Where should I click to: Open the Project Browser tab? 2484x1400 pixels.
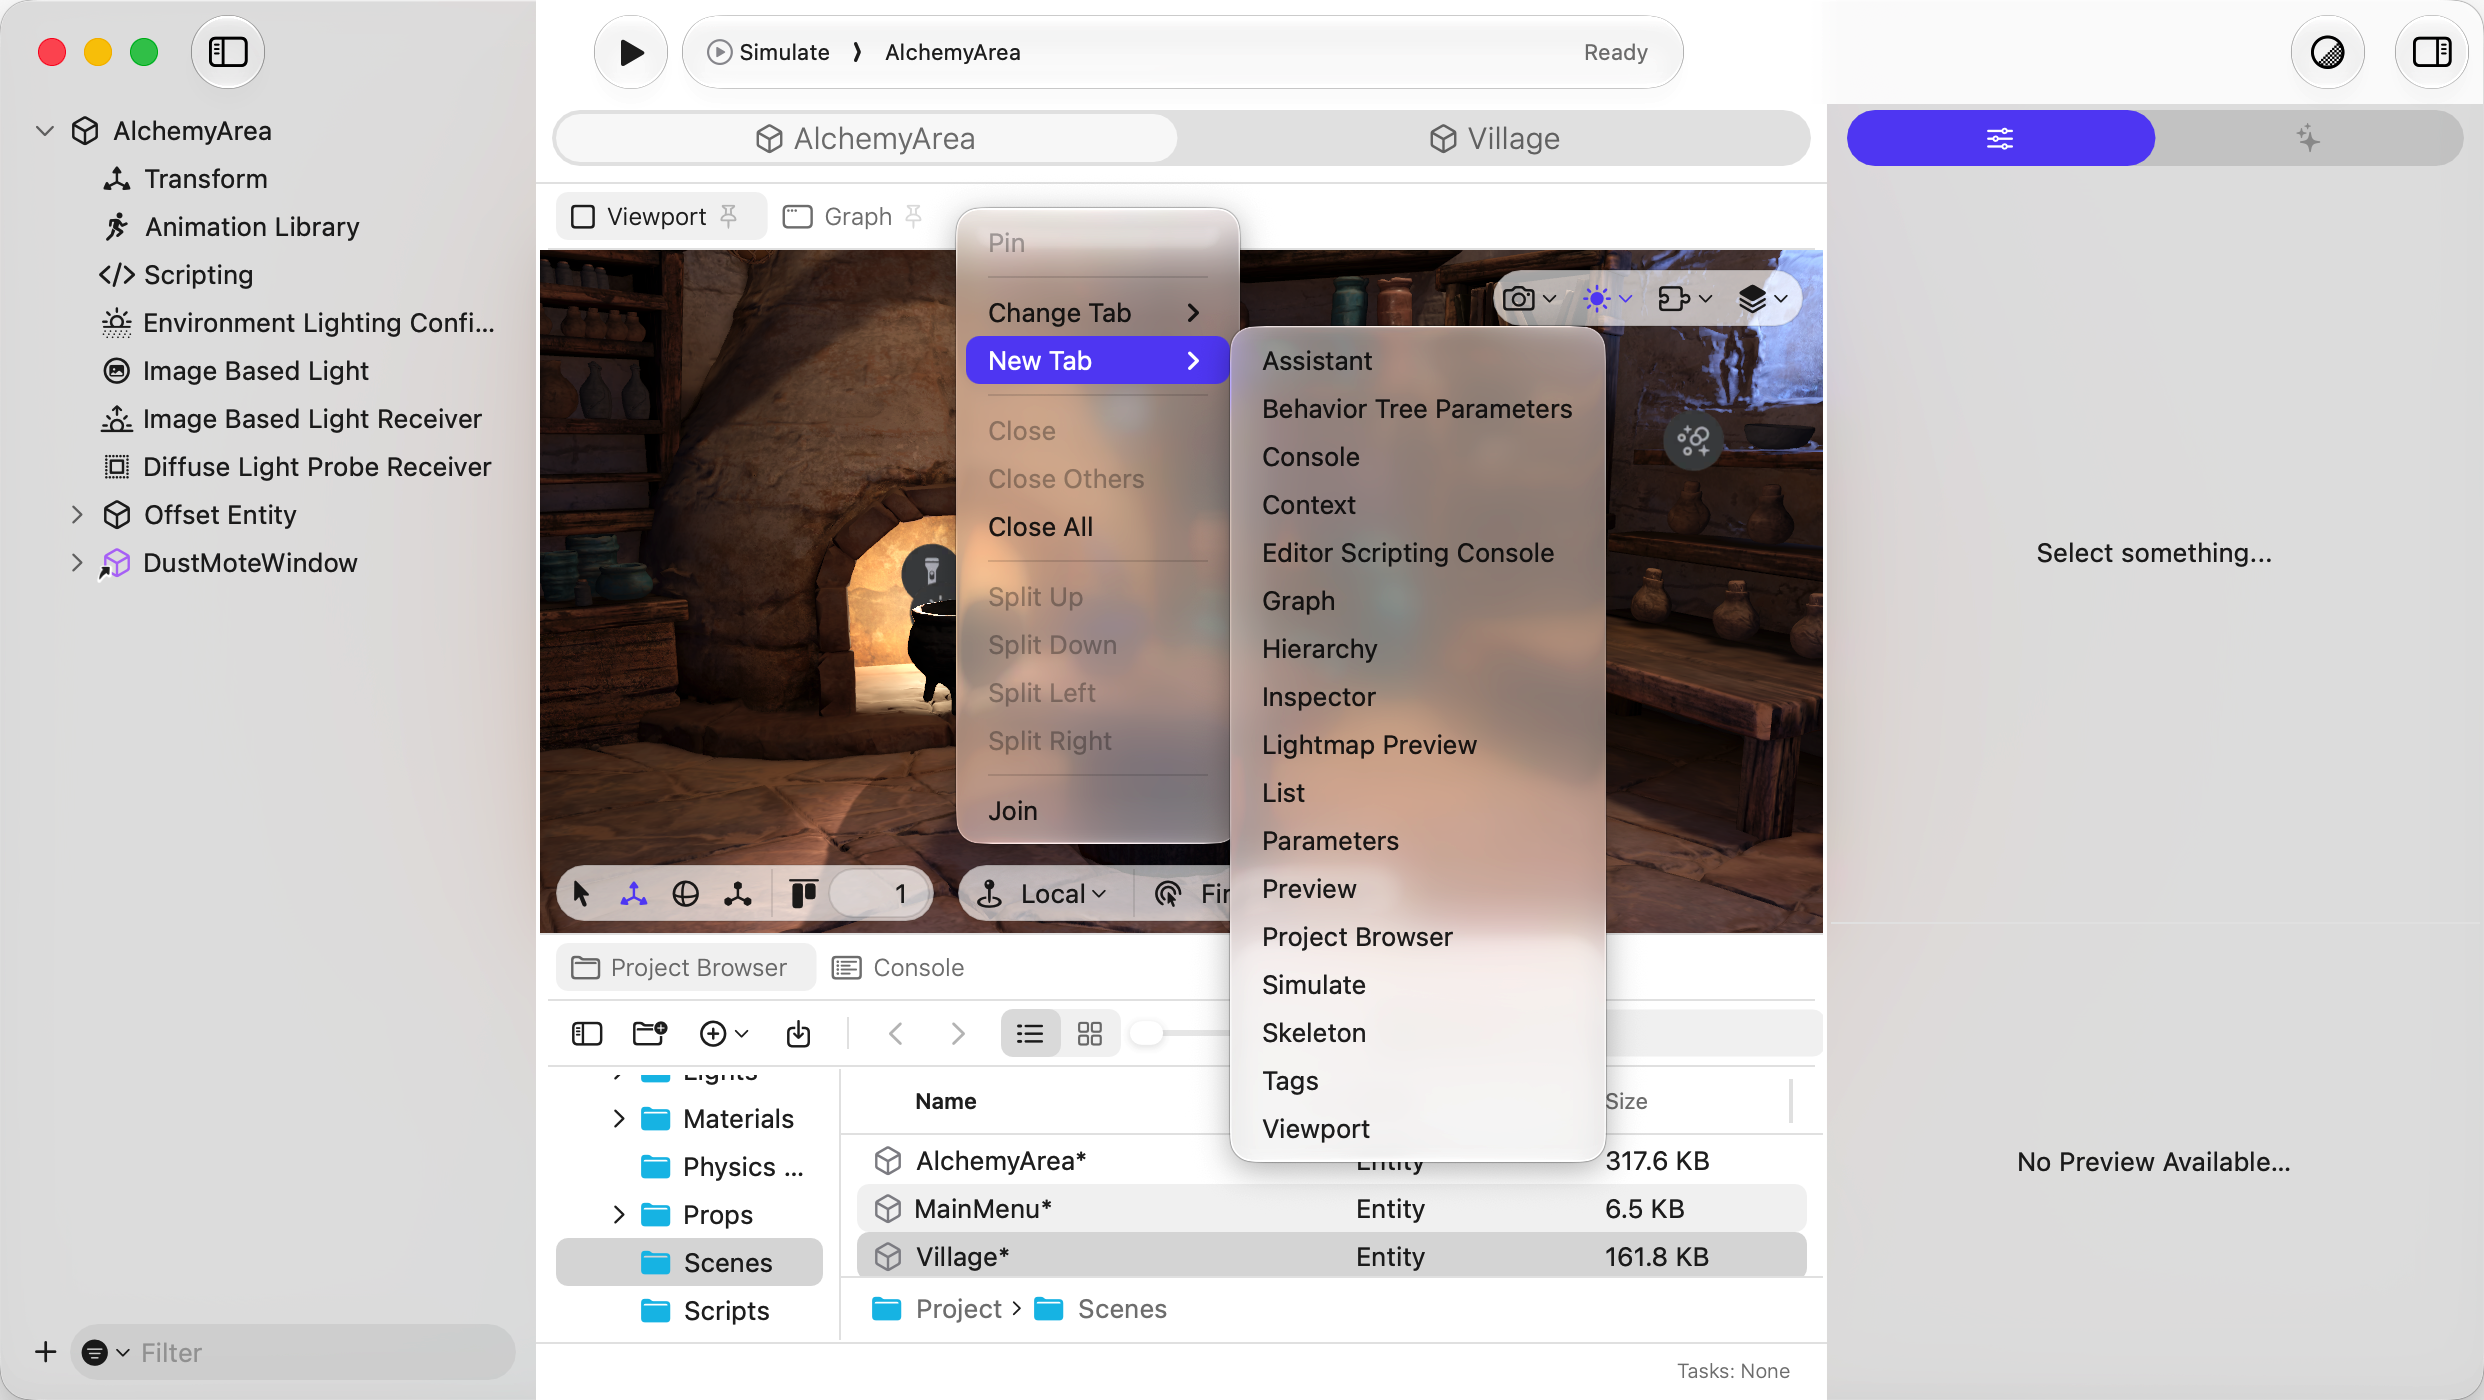coord(686,968)
